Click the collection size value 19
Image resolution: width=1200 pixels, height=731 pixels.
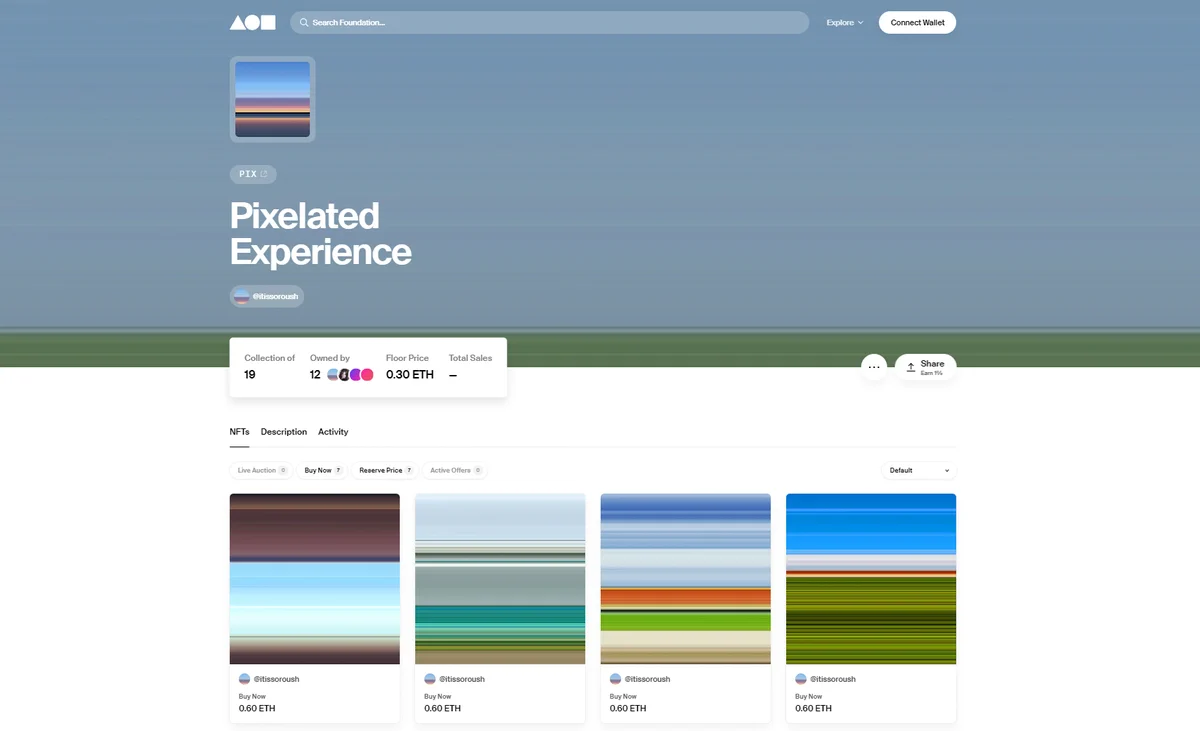tap(250, 374)
